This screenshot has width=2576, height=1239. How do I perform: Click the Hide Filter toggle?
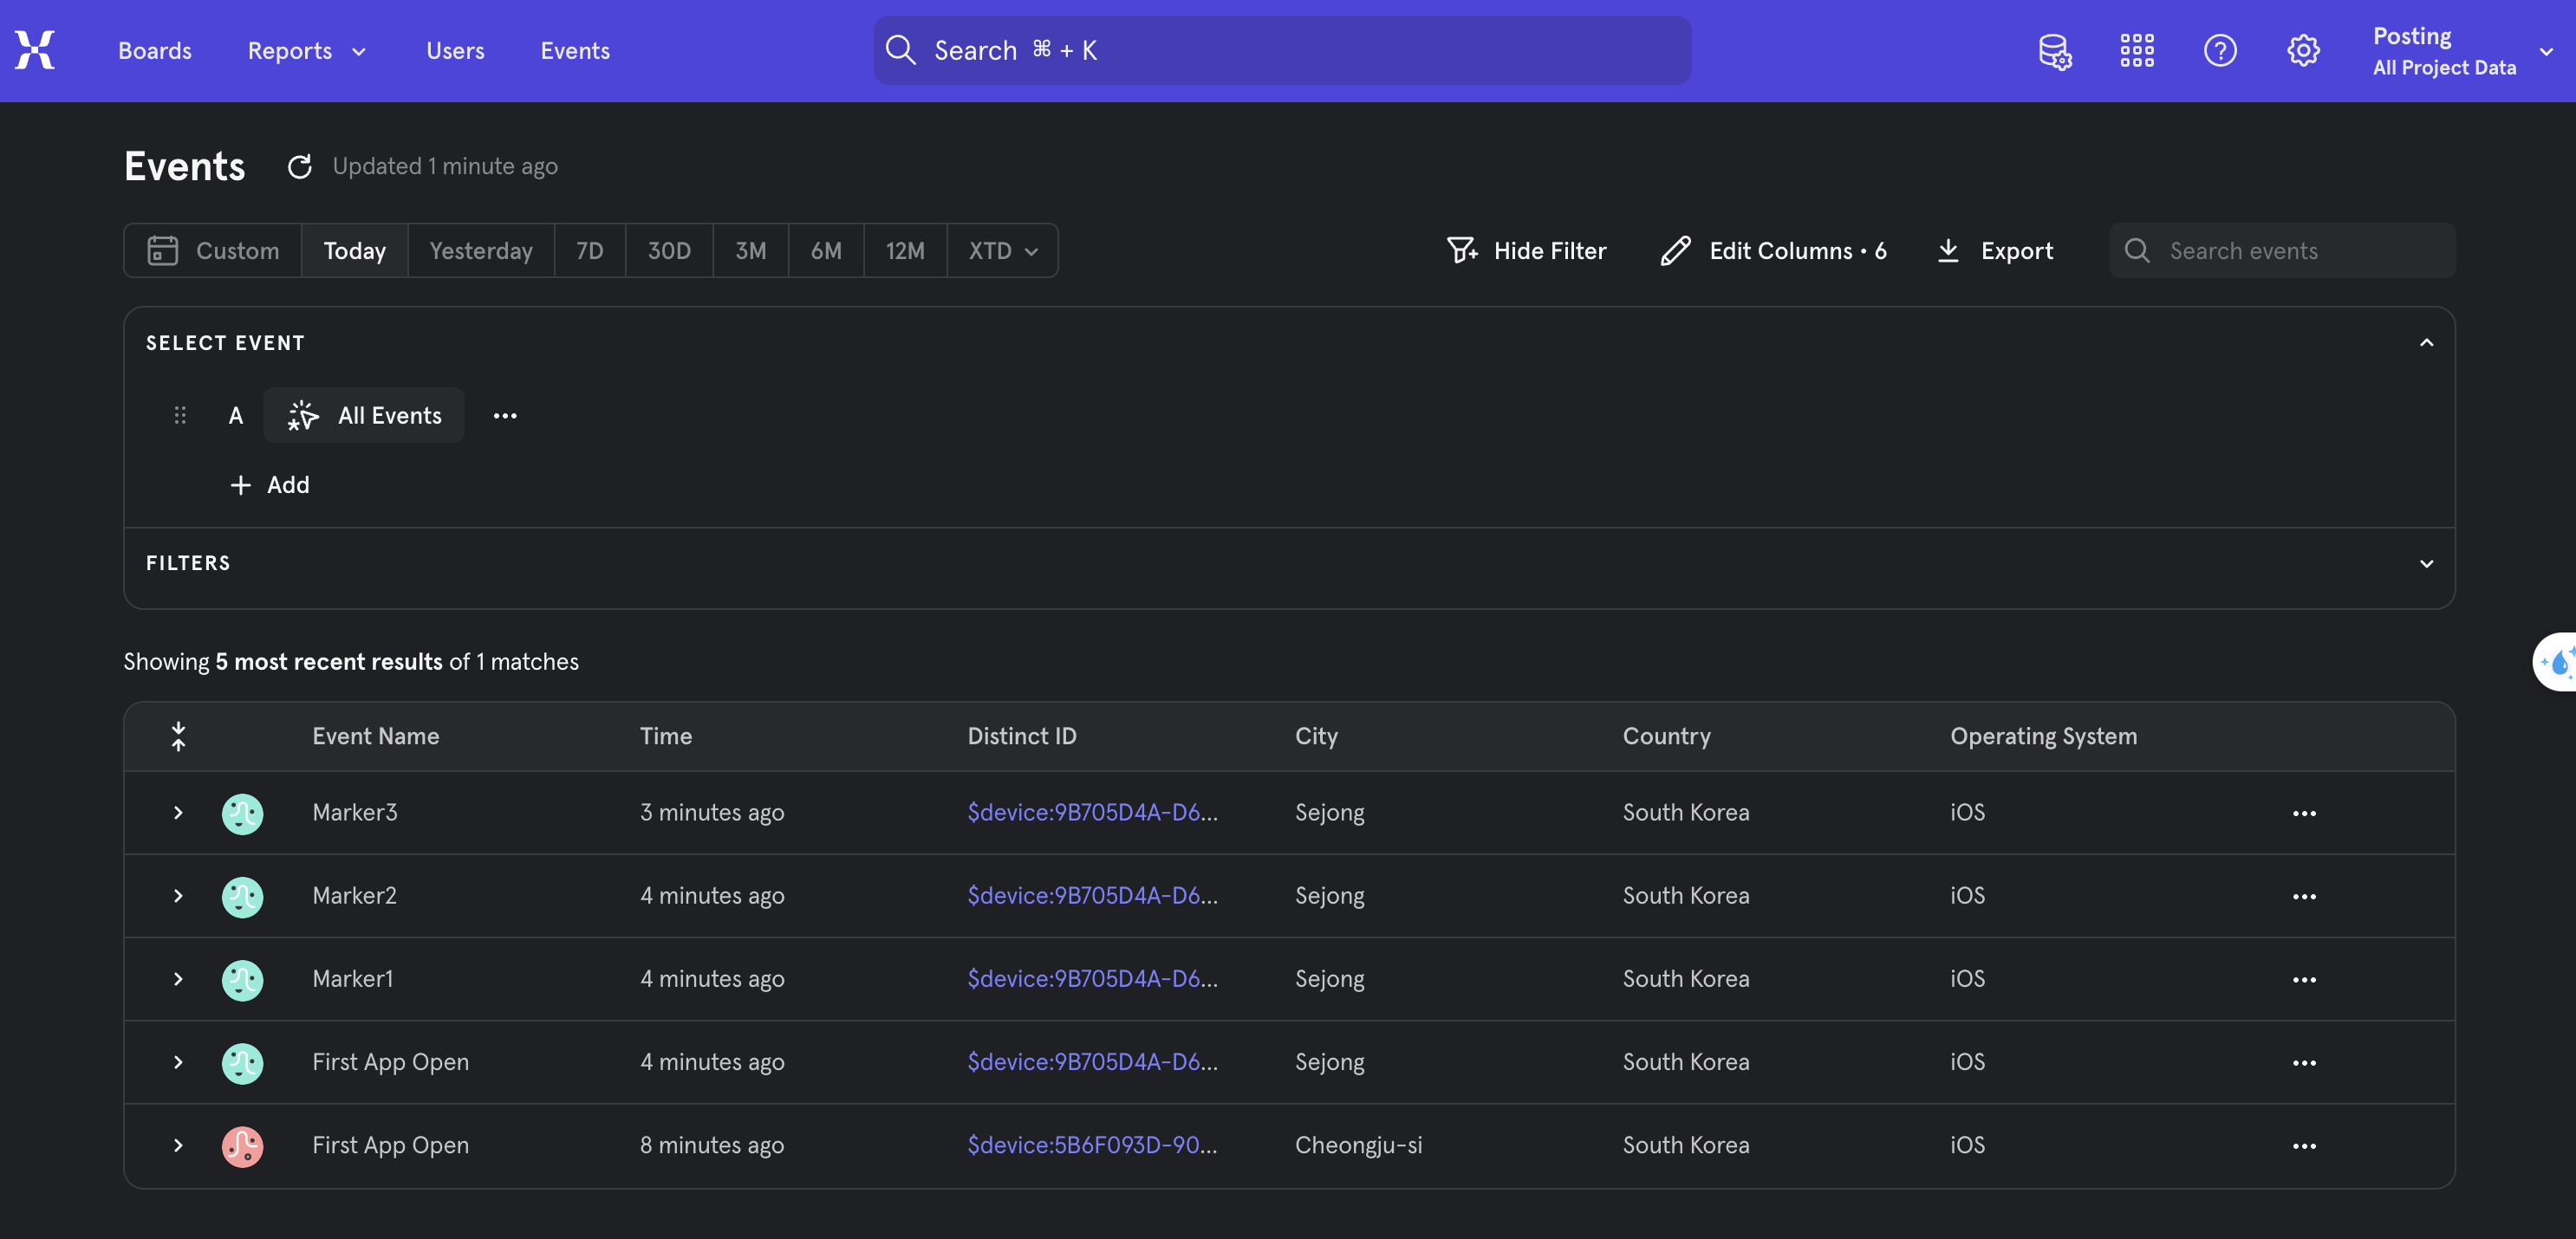tap(1526, 251)
